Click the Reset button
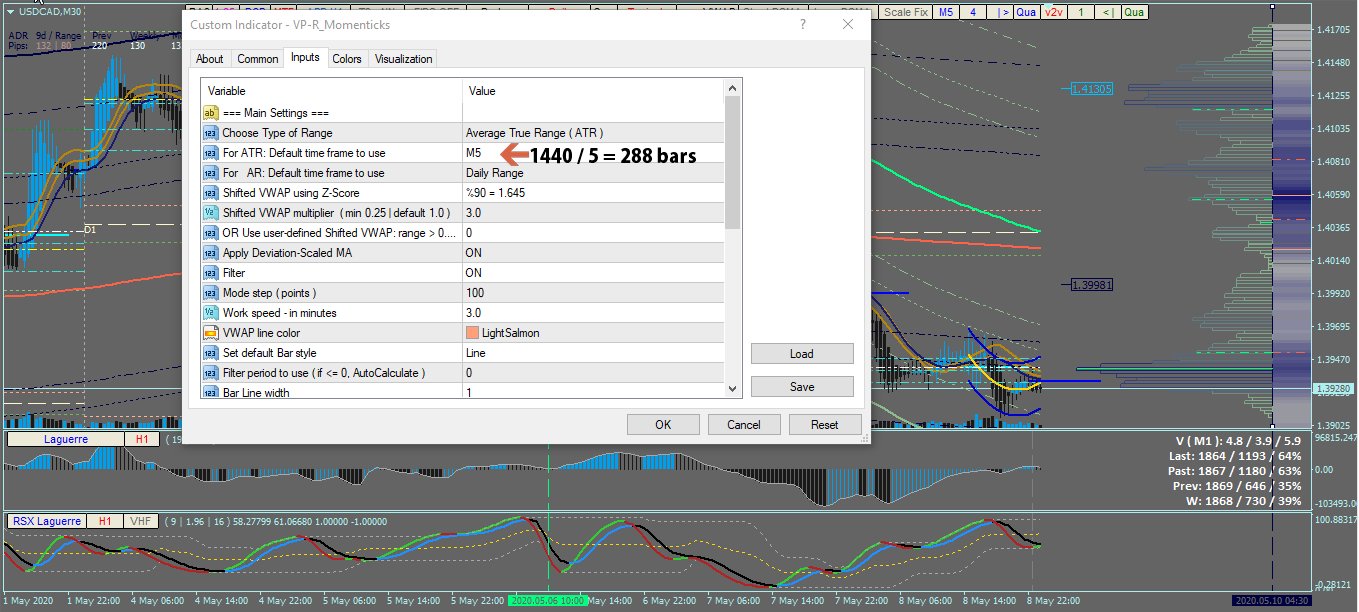Image resolution: width=1359 pixels, height=612 pixels. [824, 425]
